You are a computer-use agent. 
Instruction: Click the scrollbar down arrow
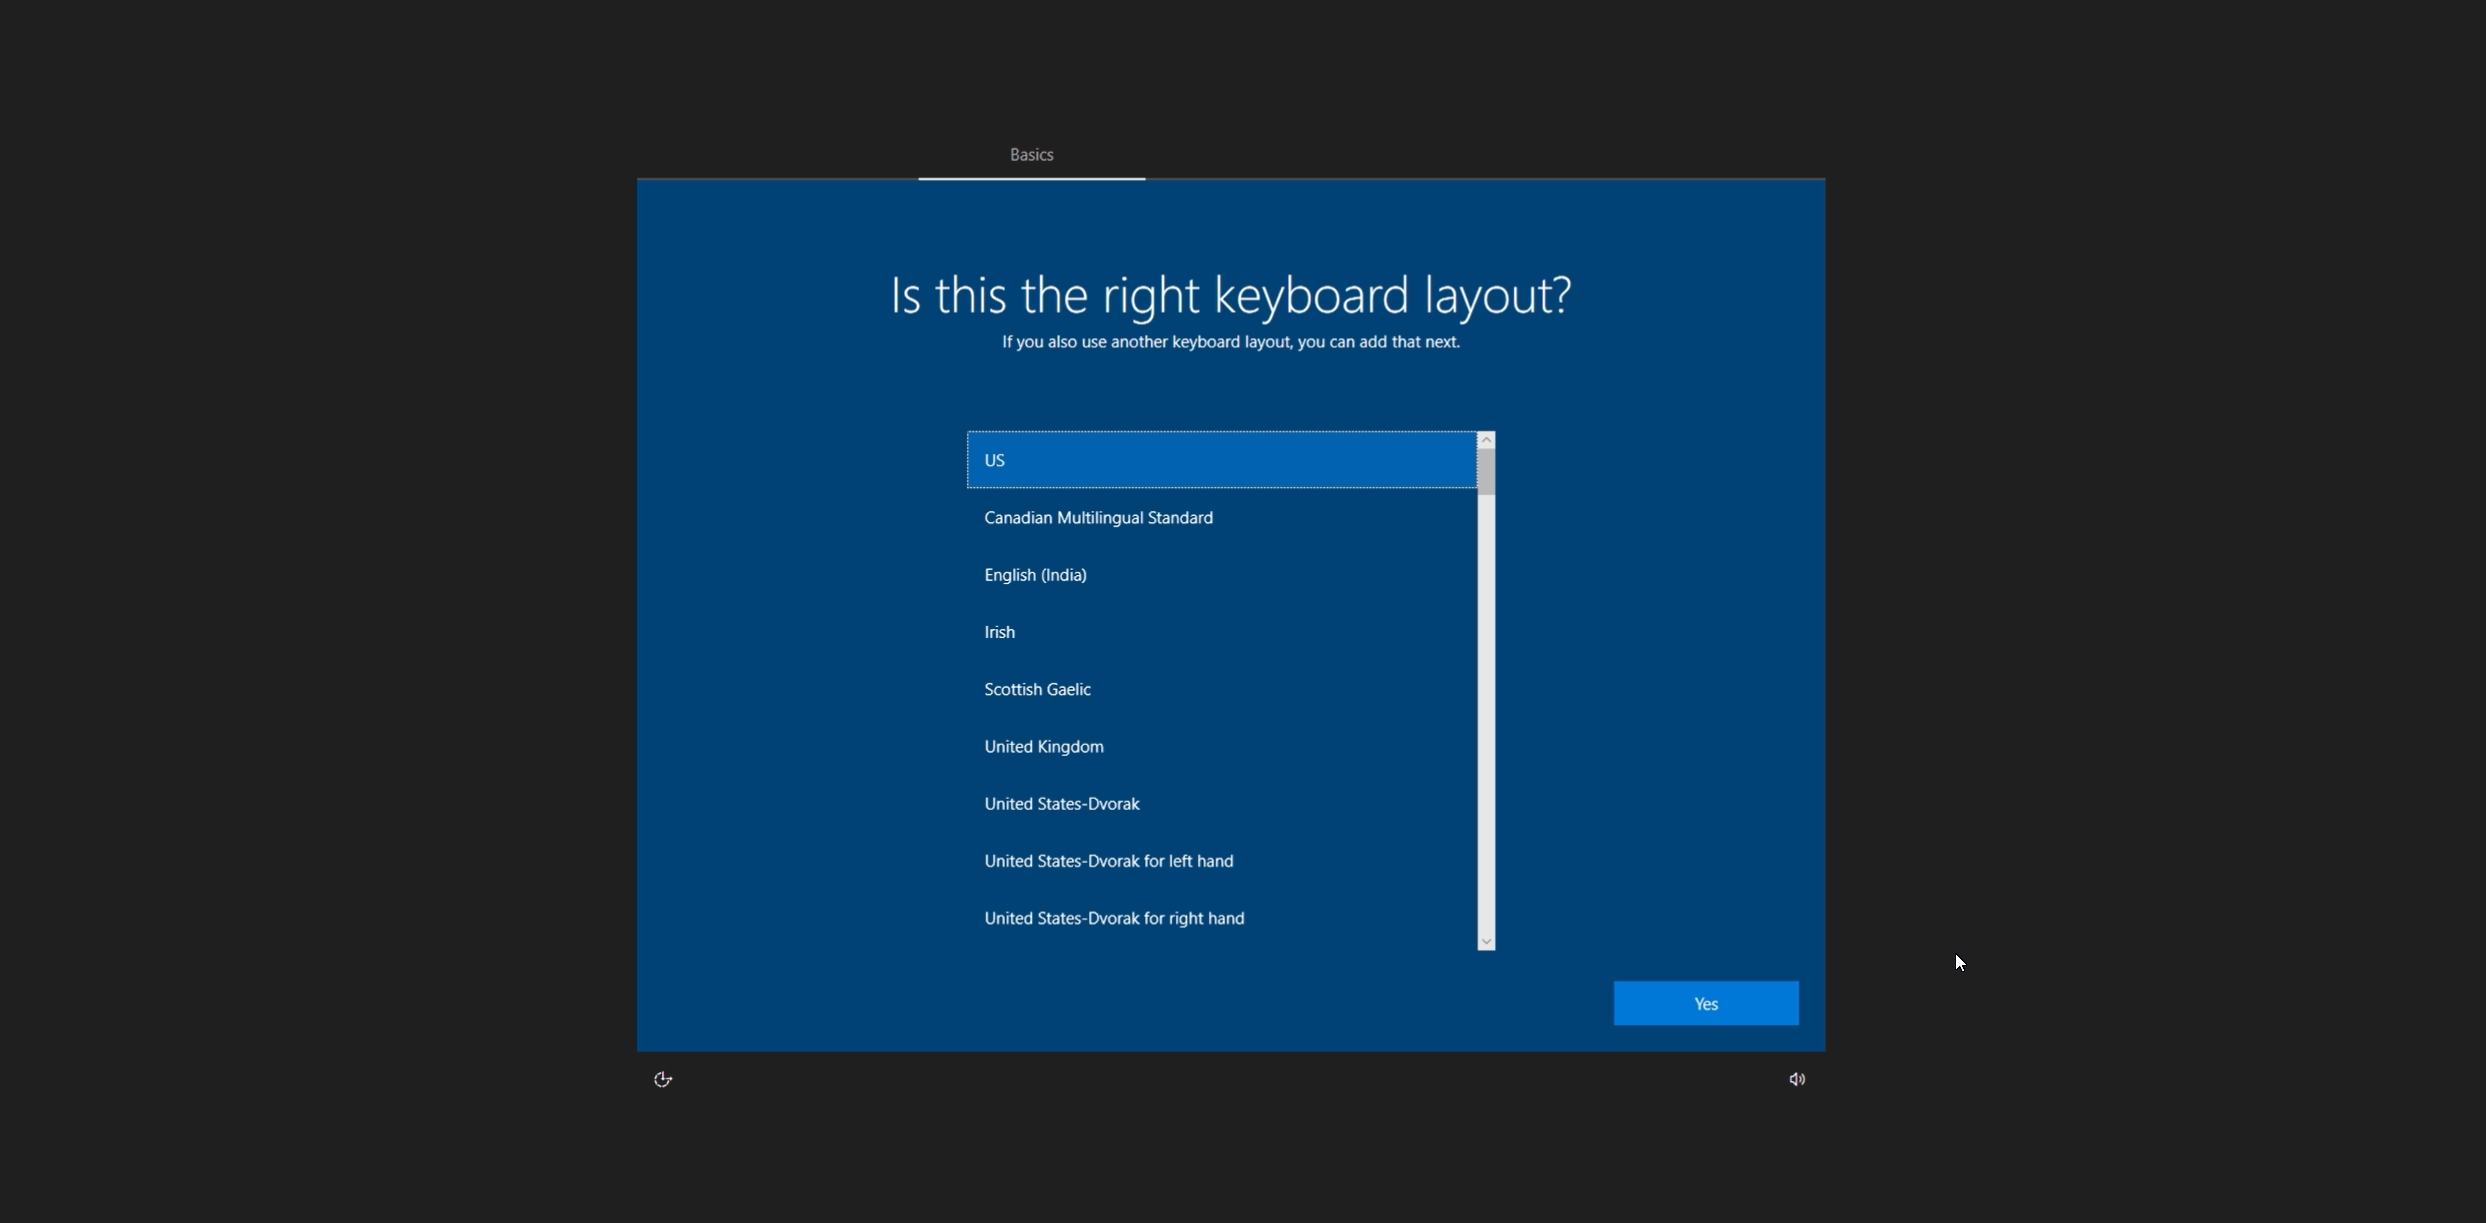pyautogui.click(x=1487, y=941)
